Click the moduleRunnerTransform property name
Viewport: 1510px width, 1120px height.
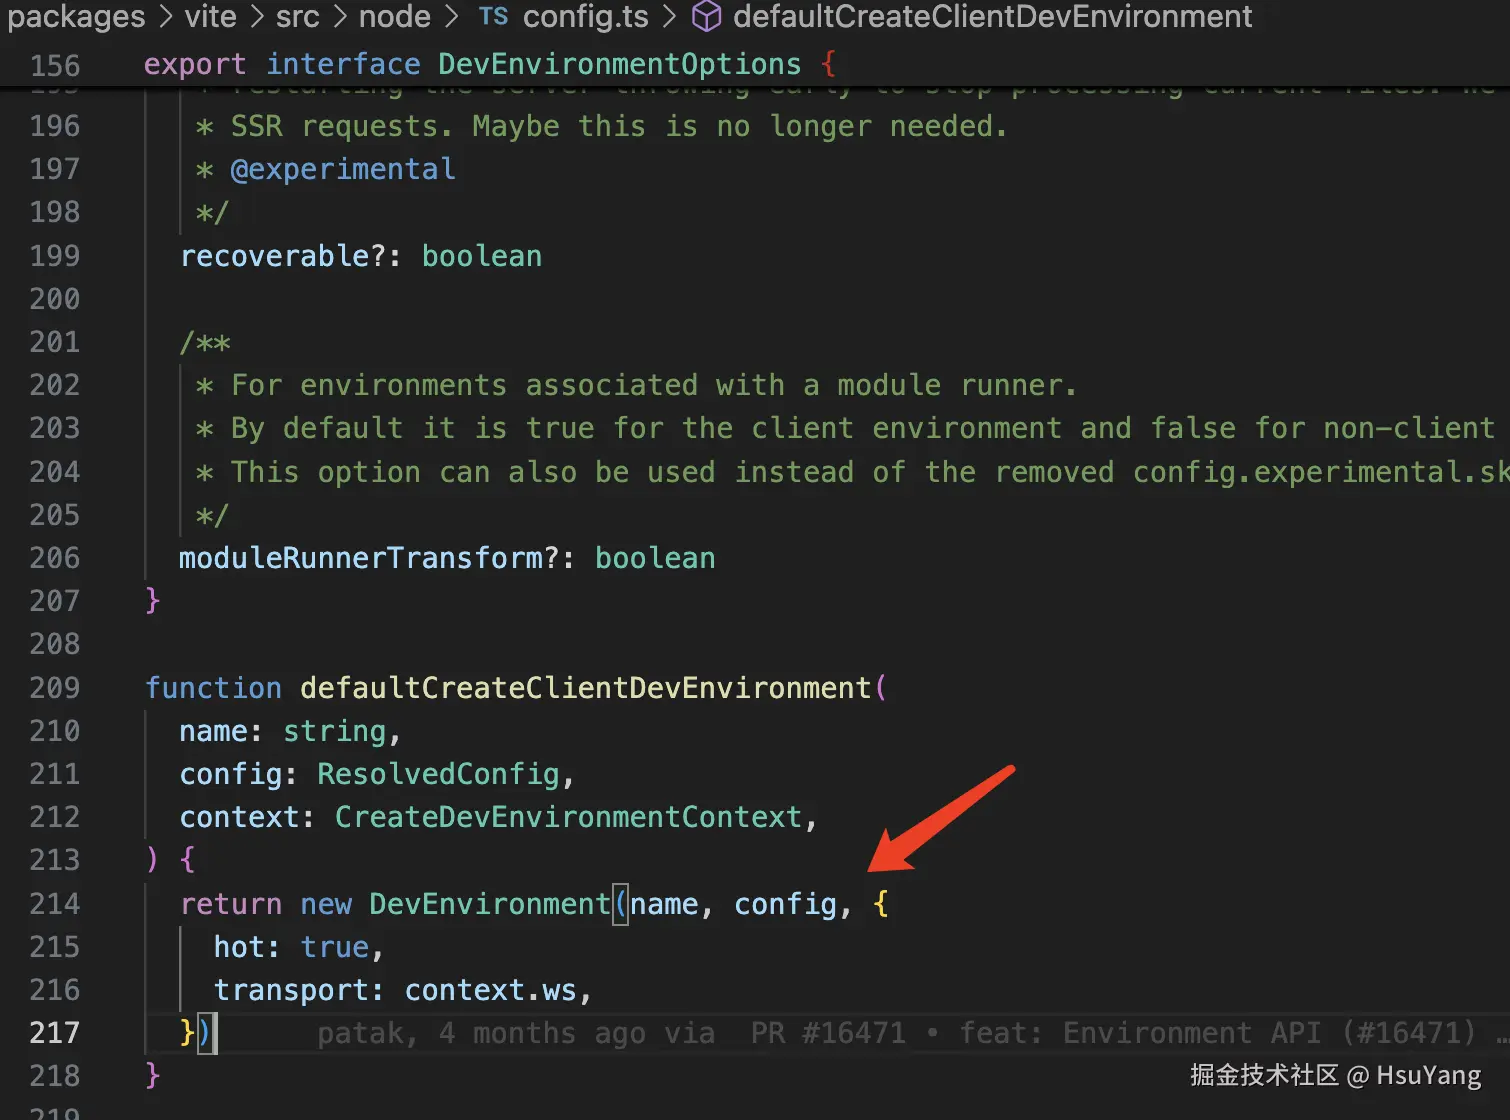[362, 558]
